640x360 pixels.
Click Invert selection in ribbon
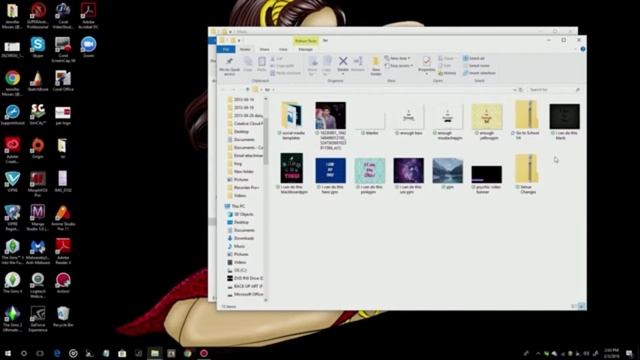pos(479,73)
